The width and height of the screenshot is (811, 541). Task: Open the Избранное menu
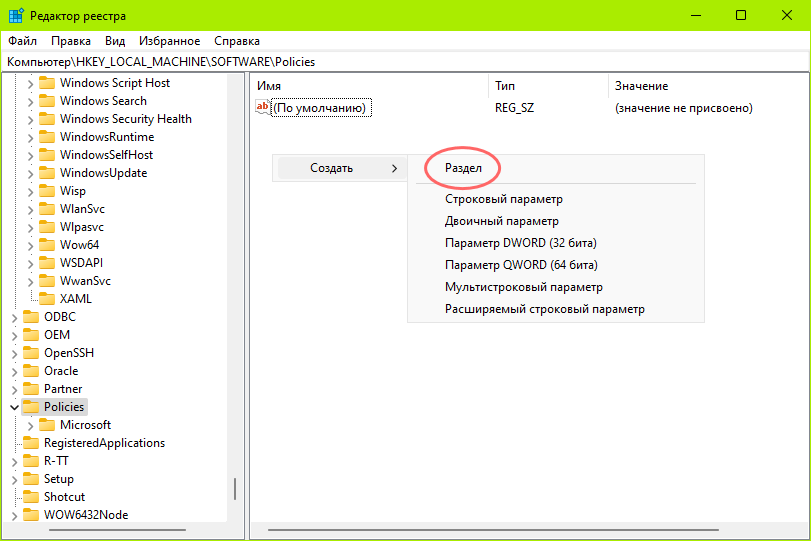169,41
